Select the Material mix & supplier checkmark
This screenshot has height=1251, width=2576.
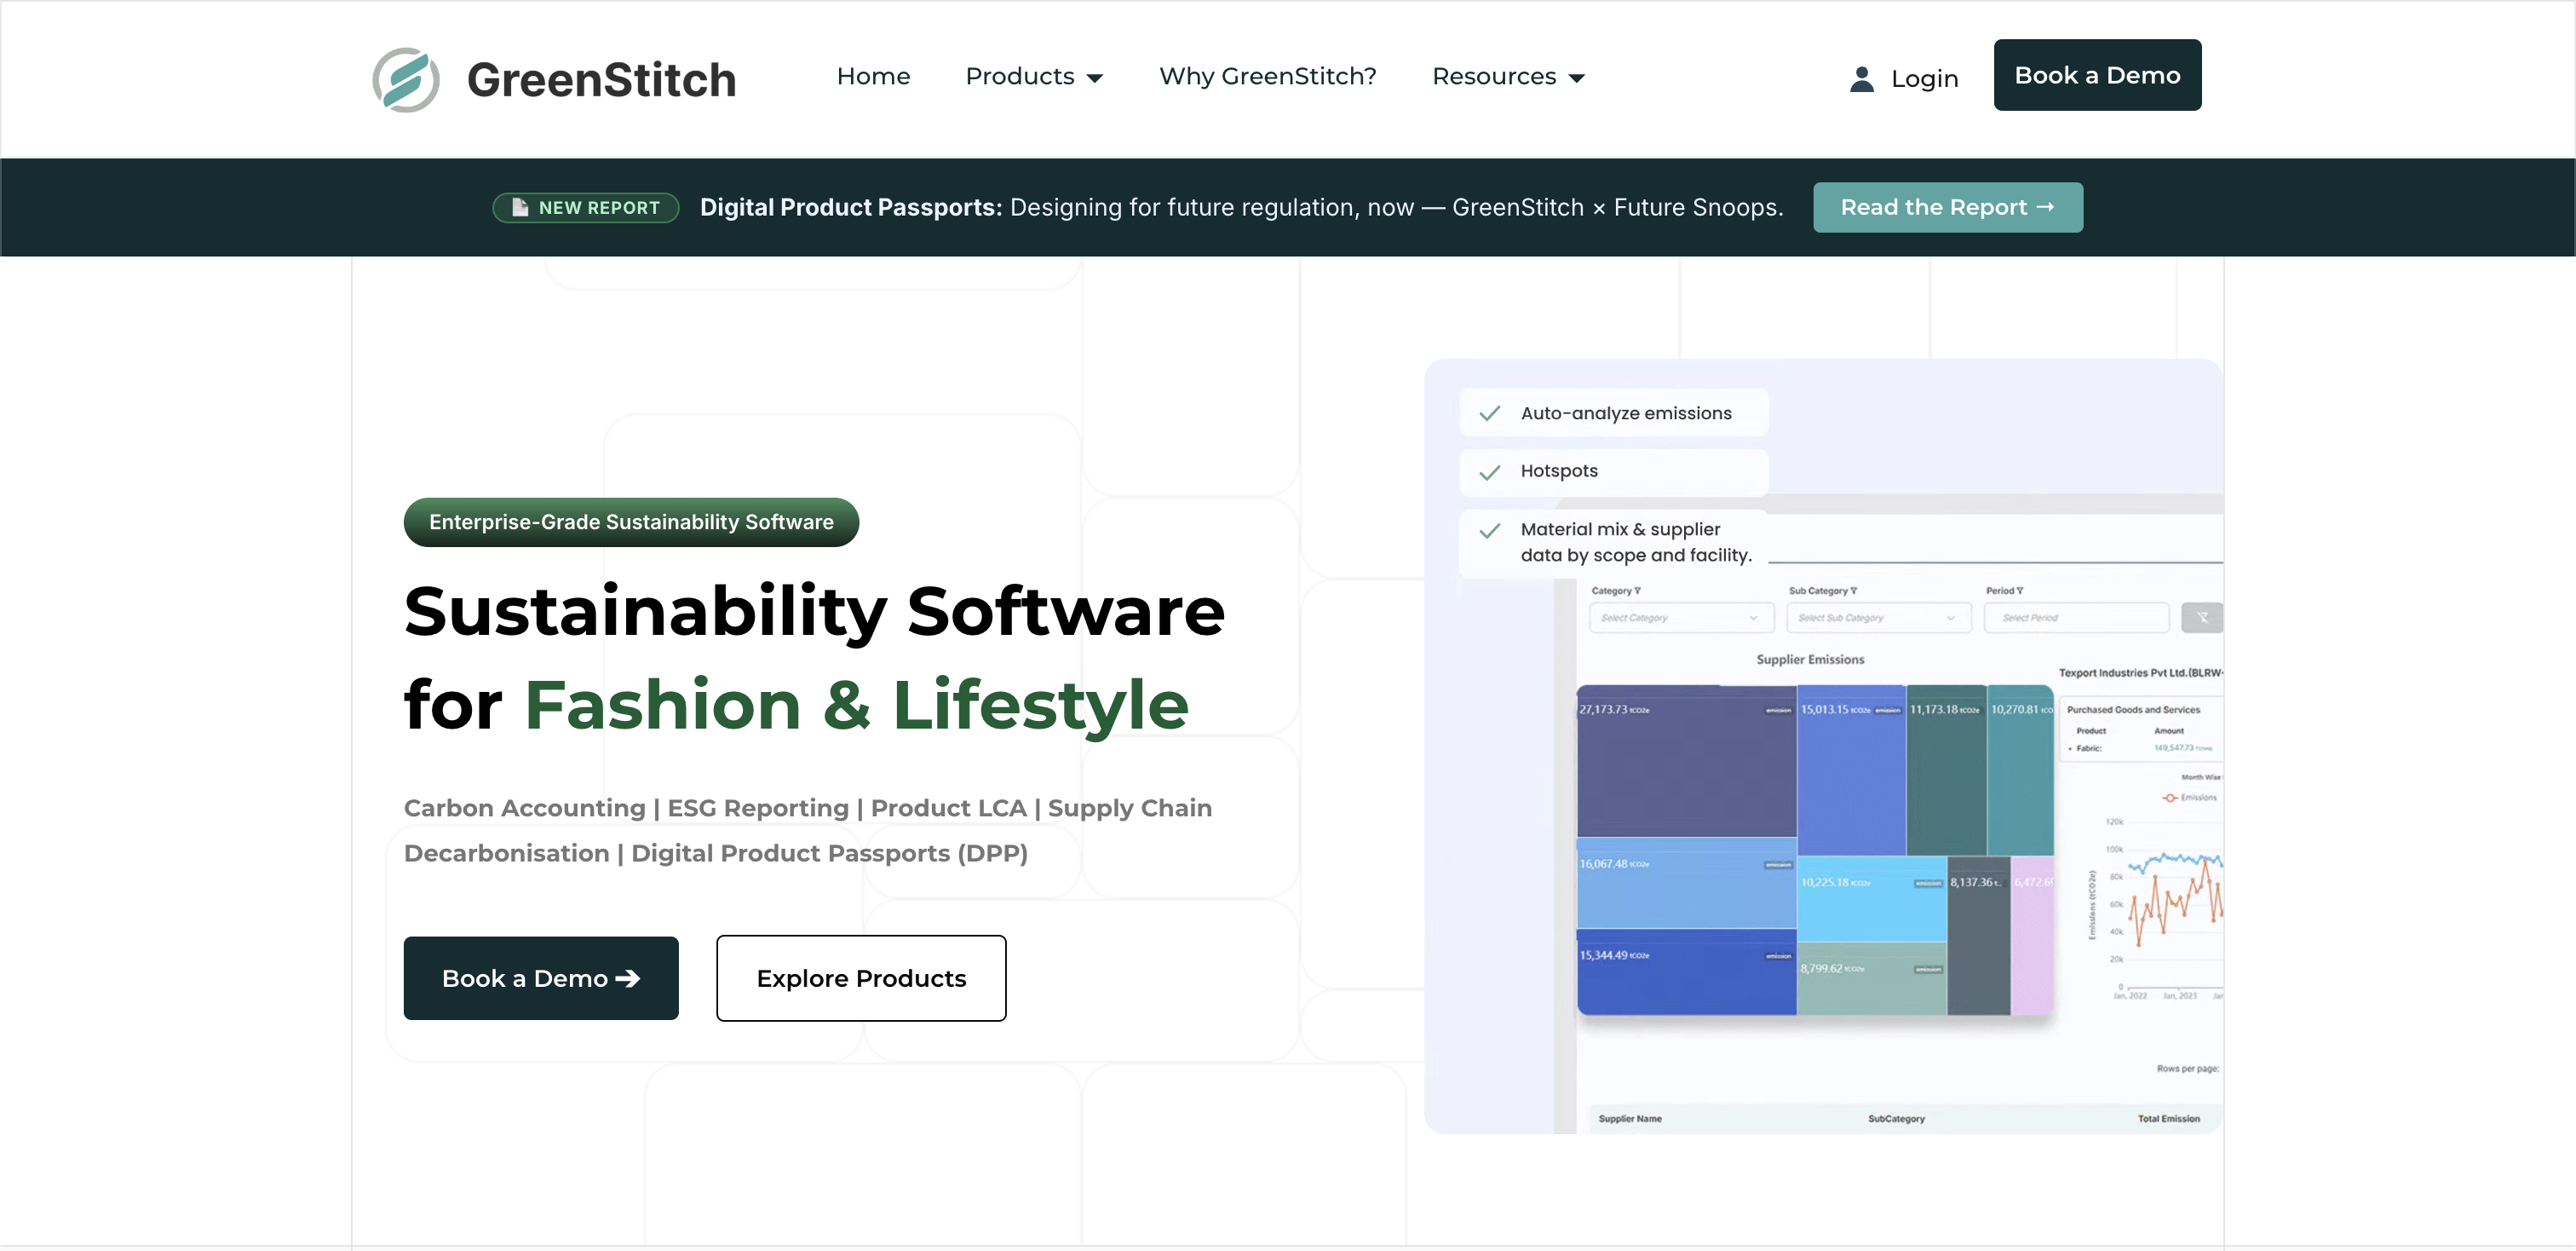[x=1490, y=531]
